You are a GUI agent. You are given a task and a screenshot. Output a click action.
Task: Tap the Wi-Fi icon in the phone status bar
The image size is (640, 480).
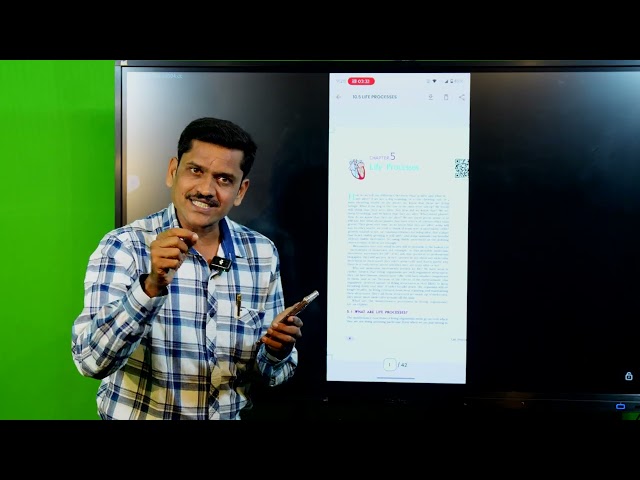point(434,81)
